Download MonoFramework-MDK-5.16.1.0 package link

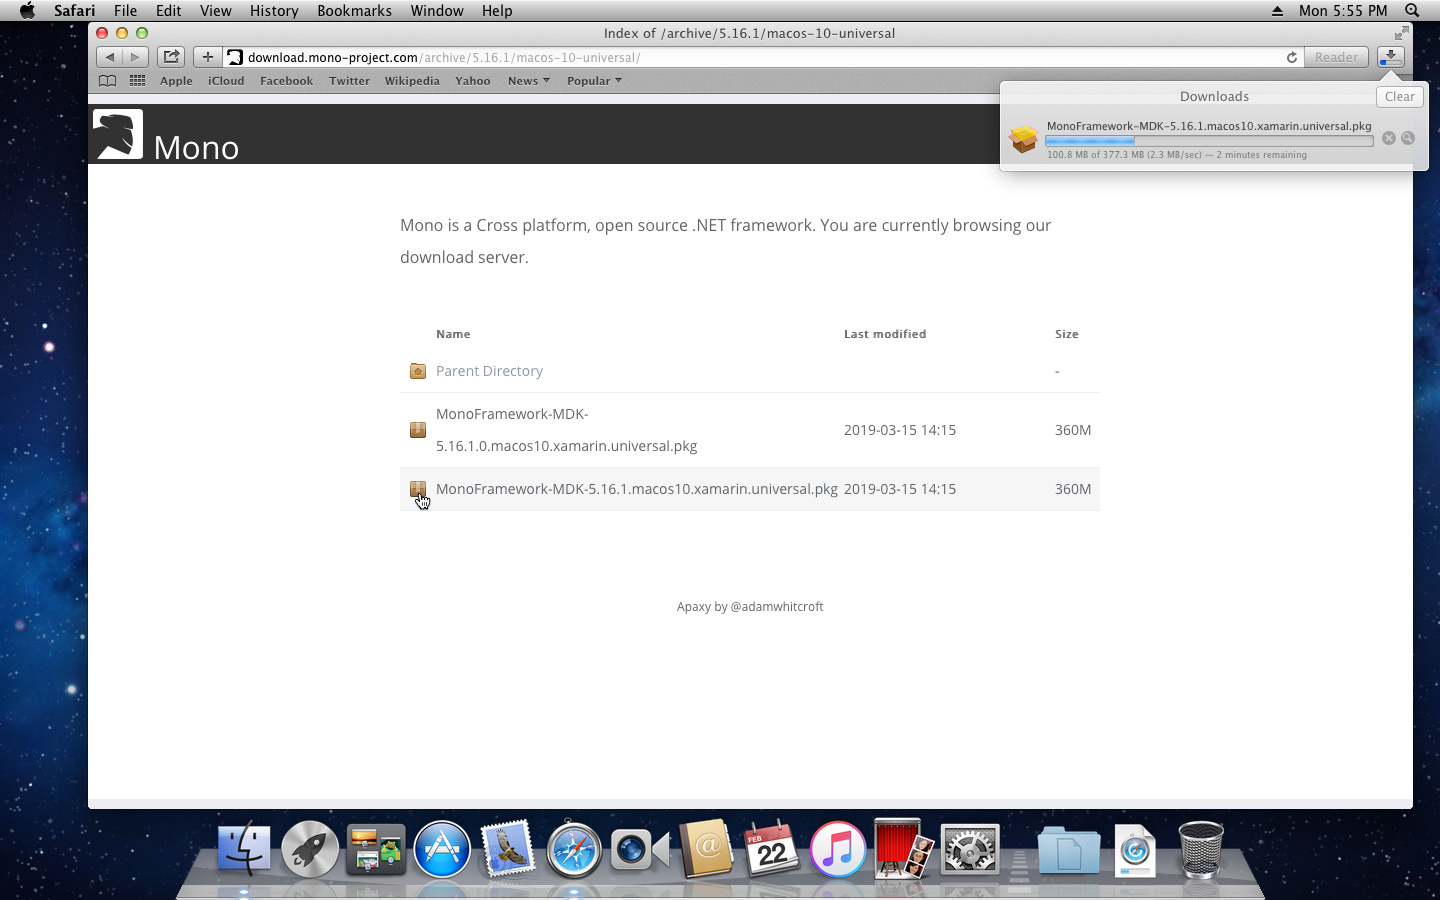click(566, 430)
